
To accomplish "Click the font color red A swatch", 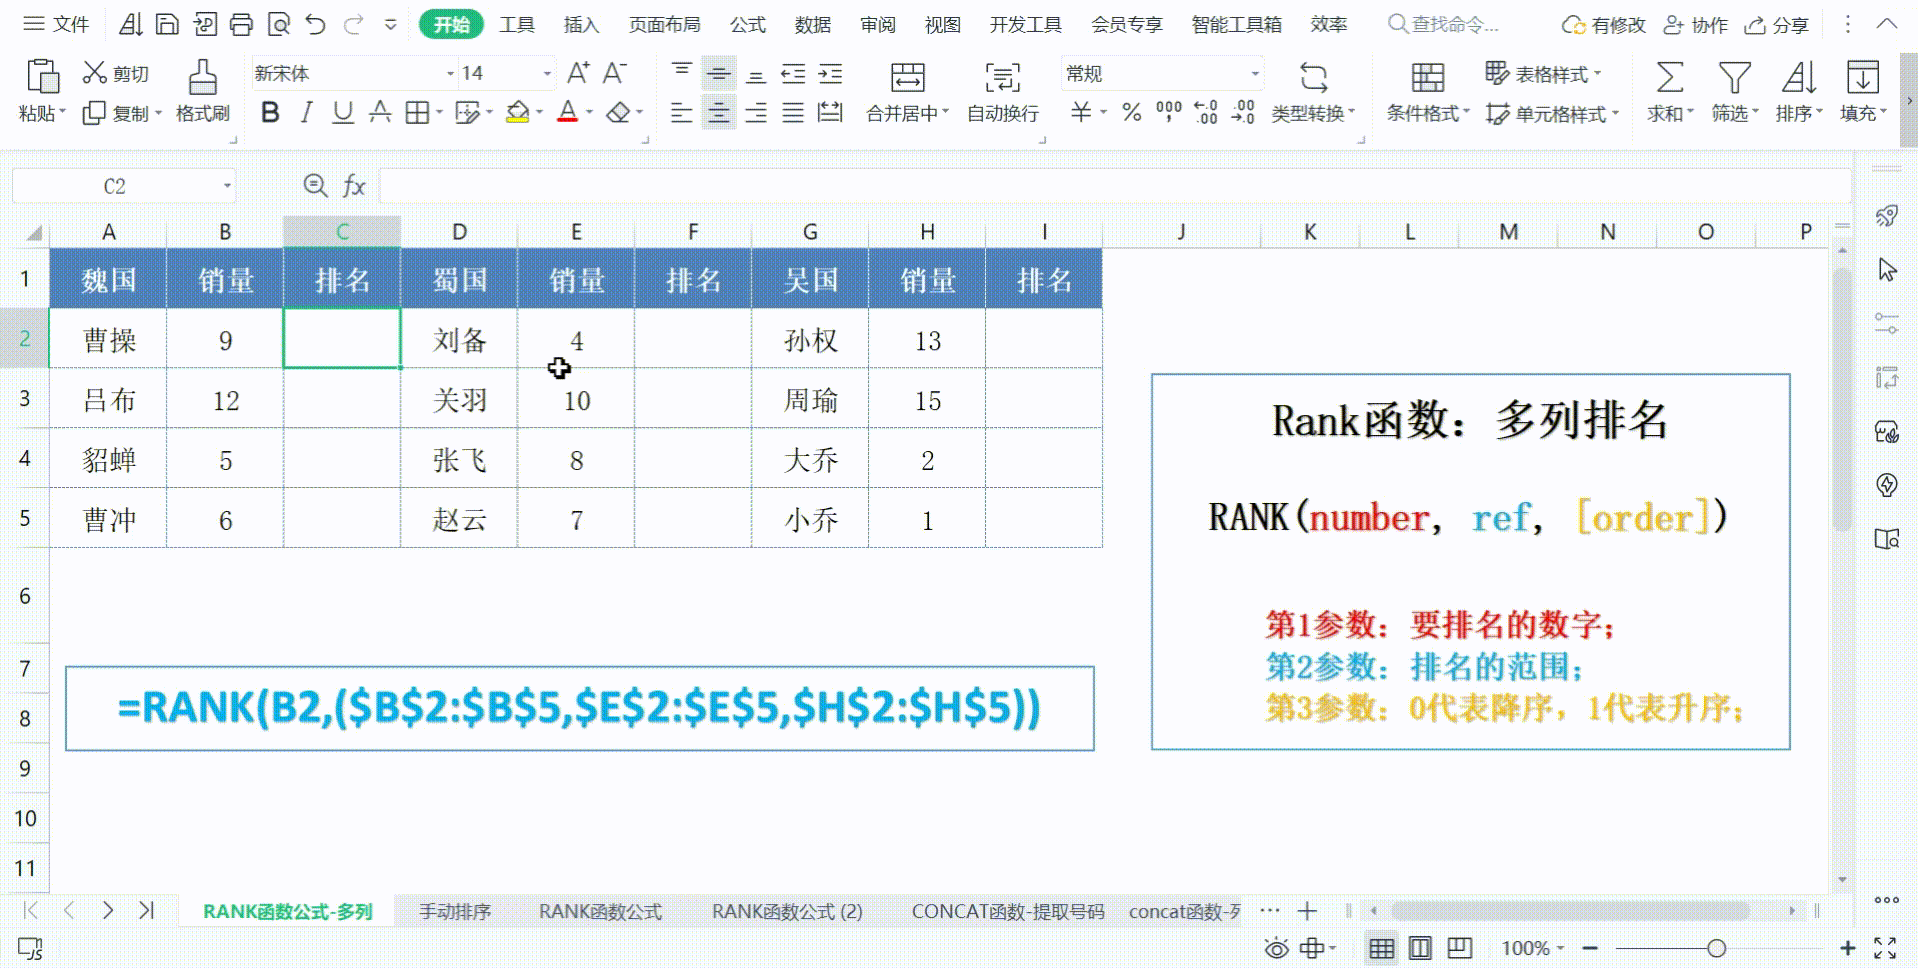I will pyautogui.click(x=567, y=113).
